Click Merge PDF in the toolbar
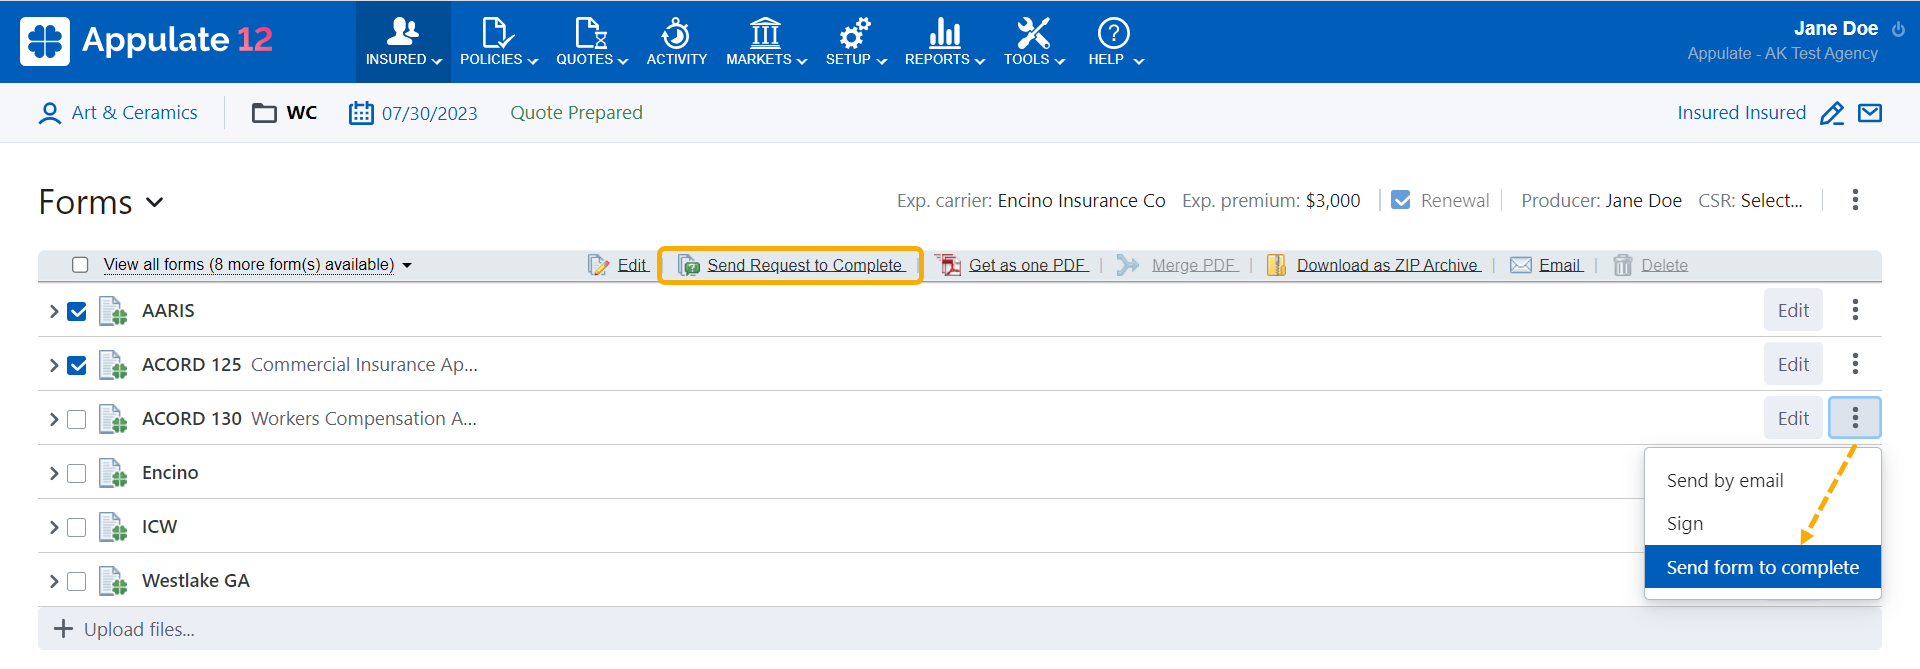1920x669 pixels. 1178,265
